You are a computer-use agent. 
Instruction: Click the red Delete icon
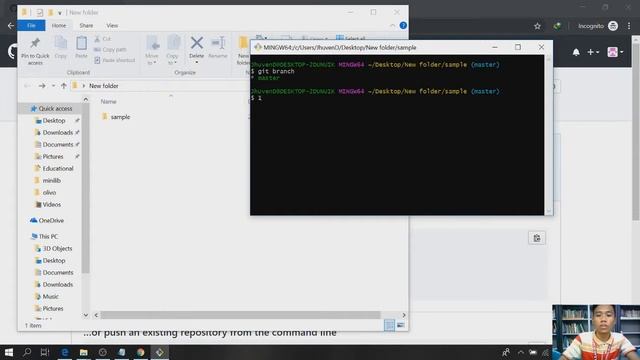pyautogui.click(x=196, y=42)
